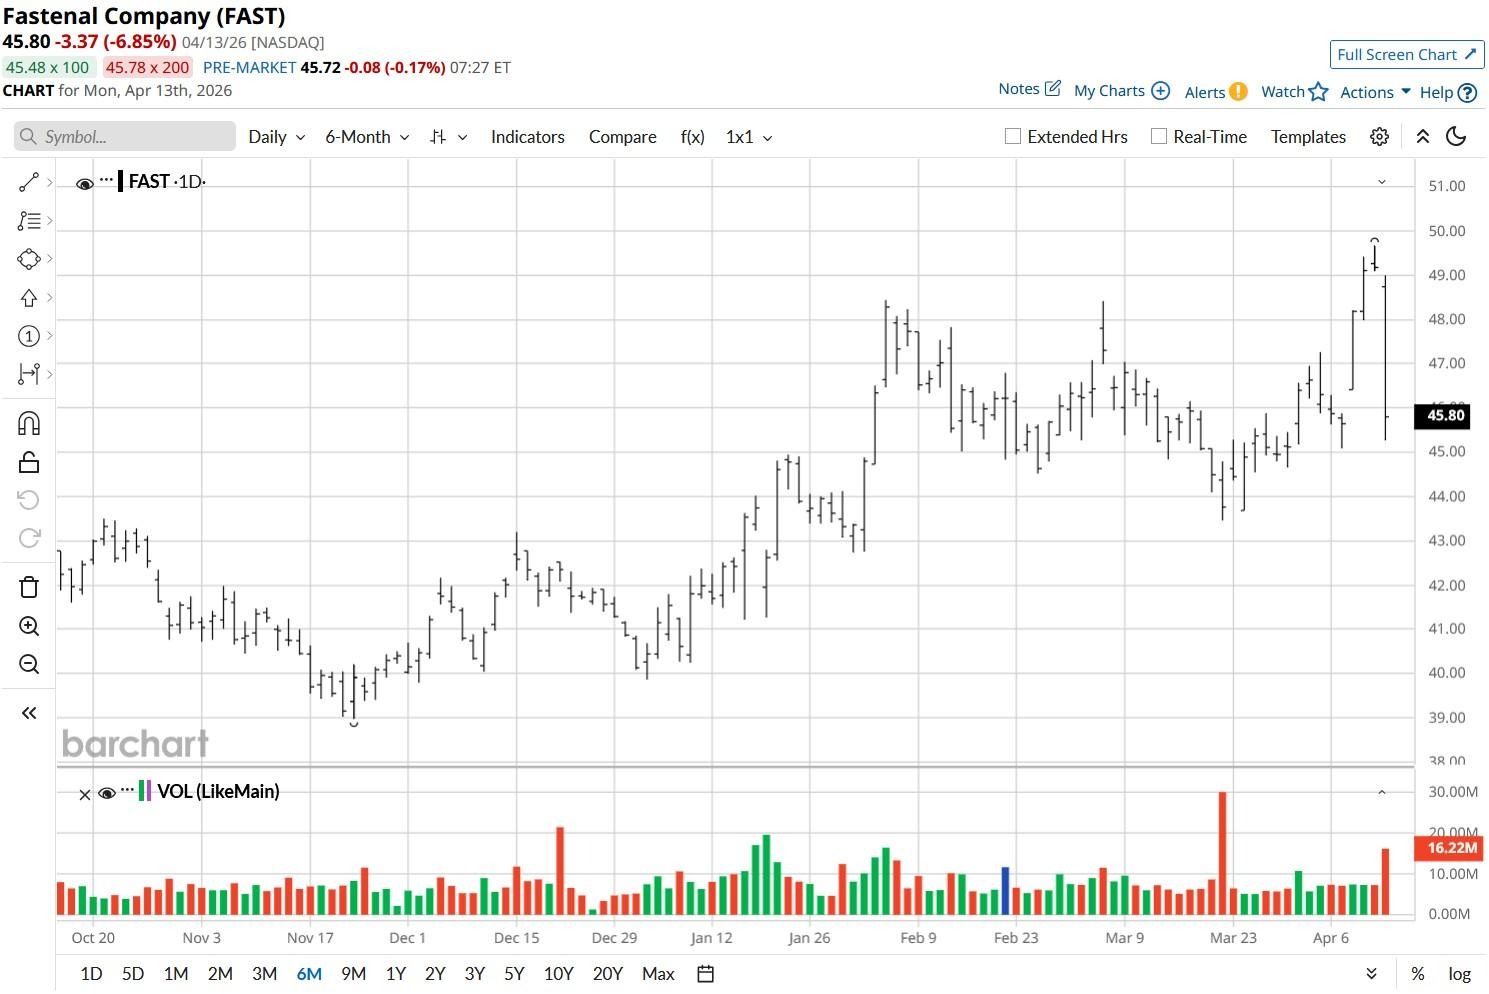Enable the Real-Time checkbox
Viewport: 1489px width, 994px height.
point(1159,137)
